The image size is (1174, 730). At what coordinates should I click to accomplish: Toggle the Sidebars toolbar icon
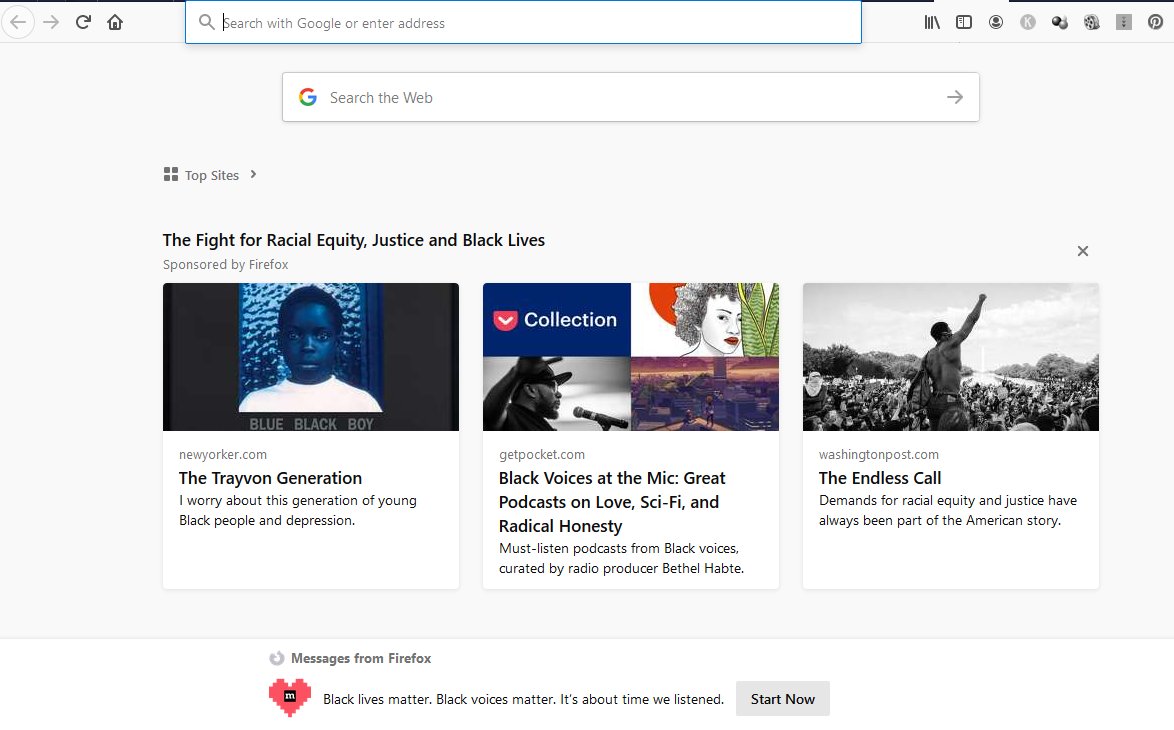click(964, 22)
